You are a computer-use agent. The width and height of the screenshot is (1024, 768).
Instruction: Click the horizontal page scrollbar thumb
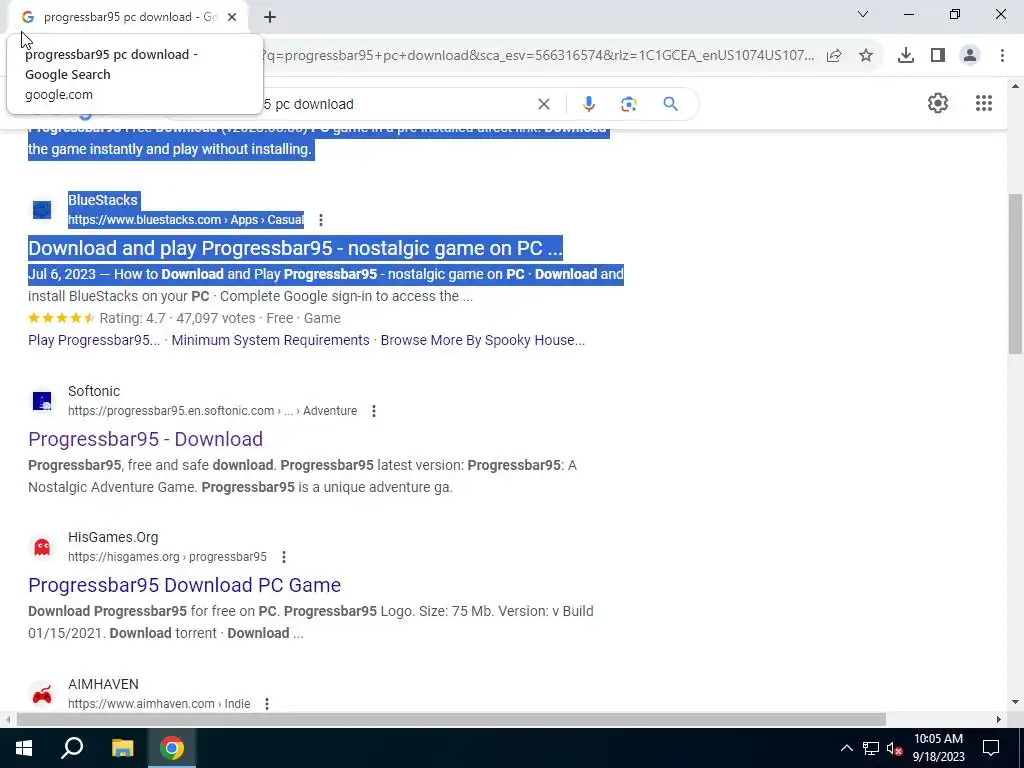[451, 720]
